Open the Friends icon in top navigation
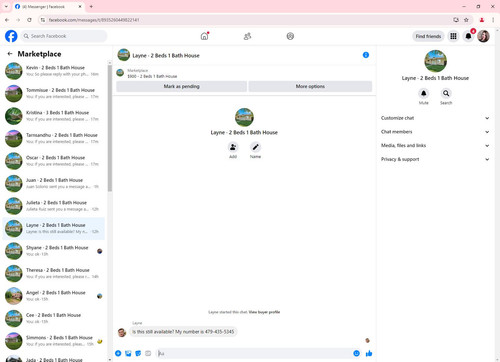Viewport: 500px width, 362px height. pyautogui.click(x=247, y=36)
